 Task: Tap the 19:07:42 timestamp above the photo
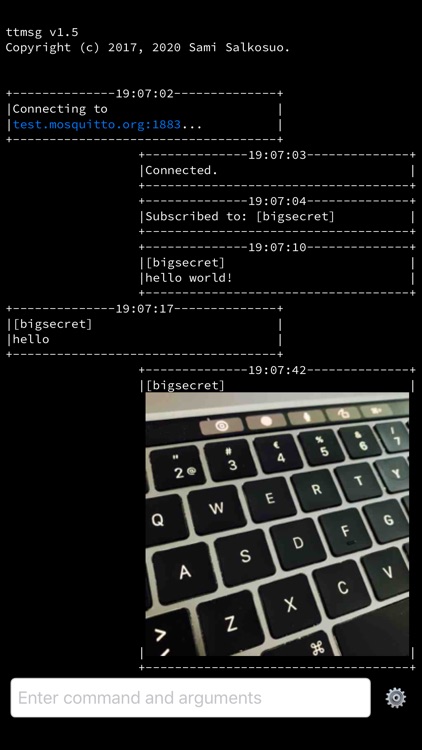(277, 370)
